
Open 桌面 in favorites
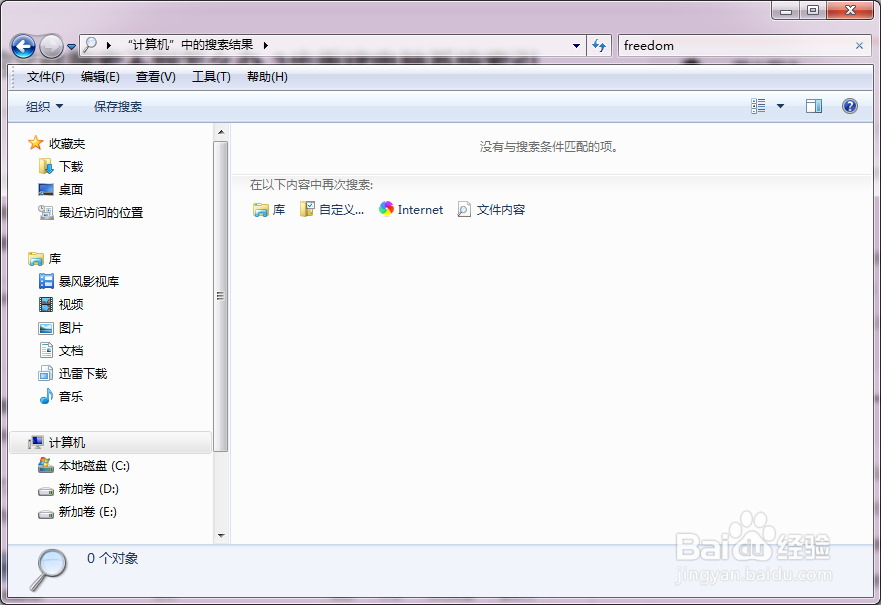coord(61,189)
